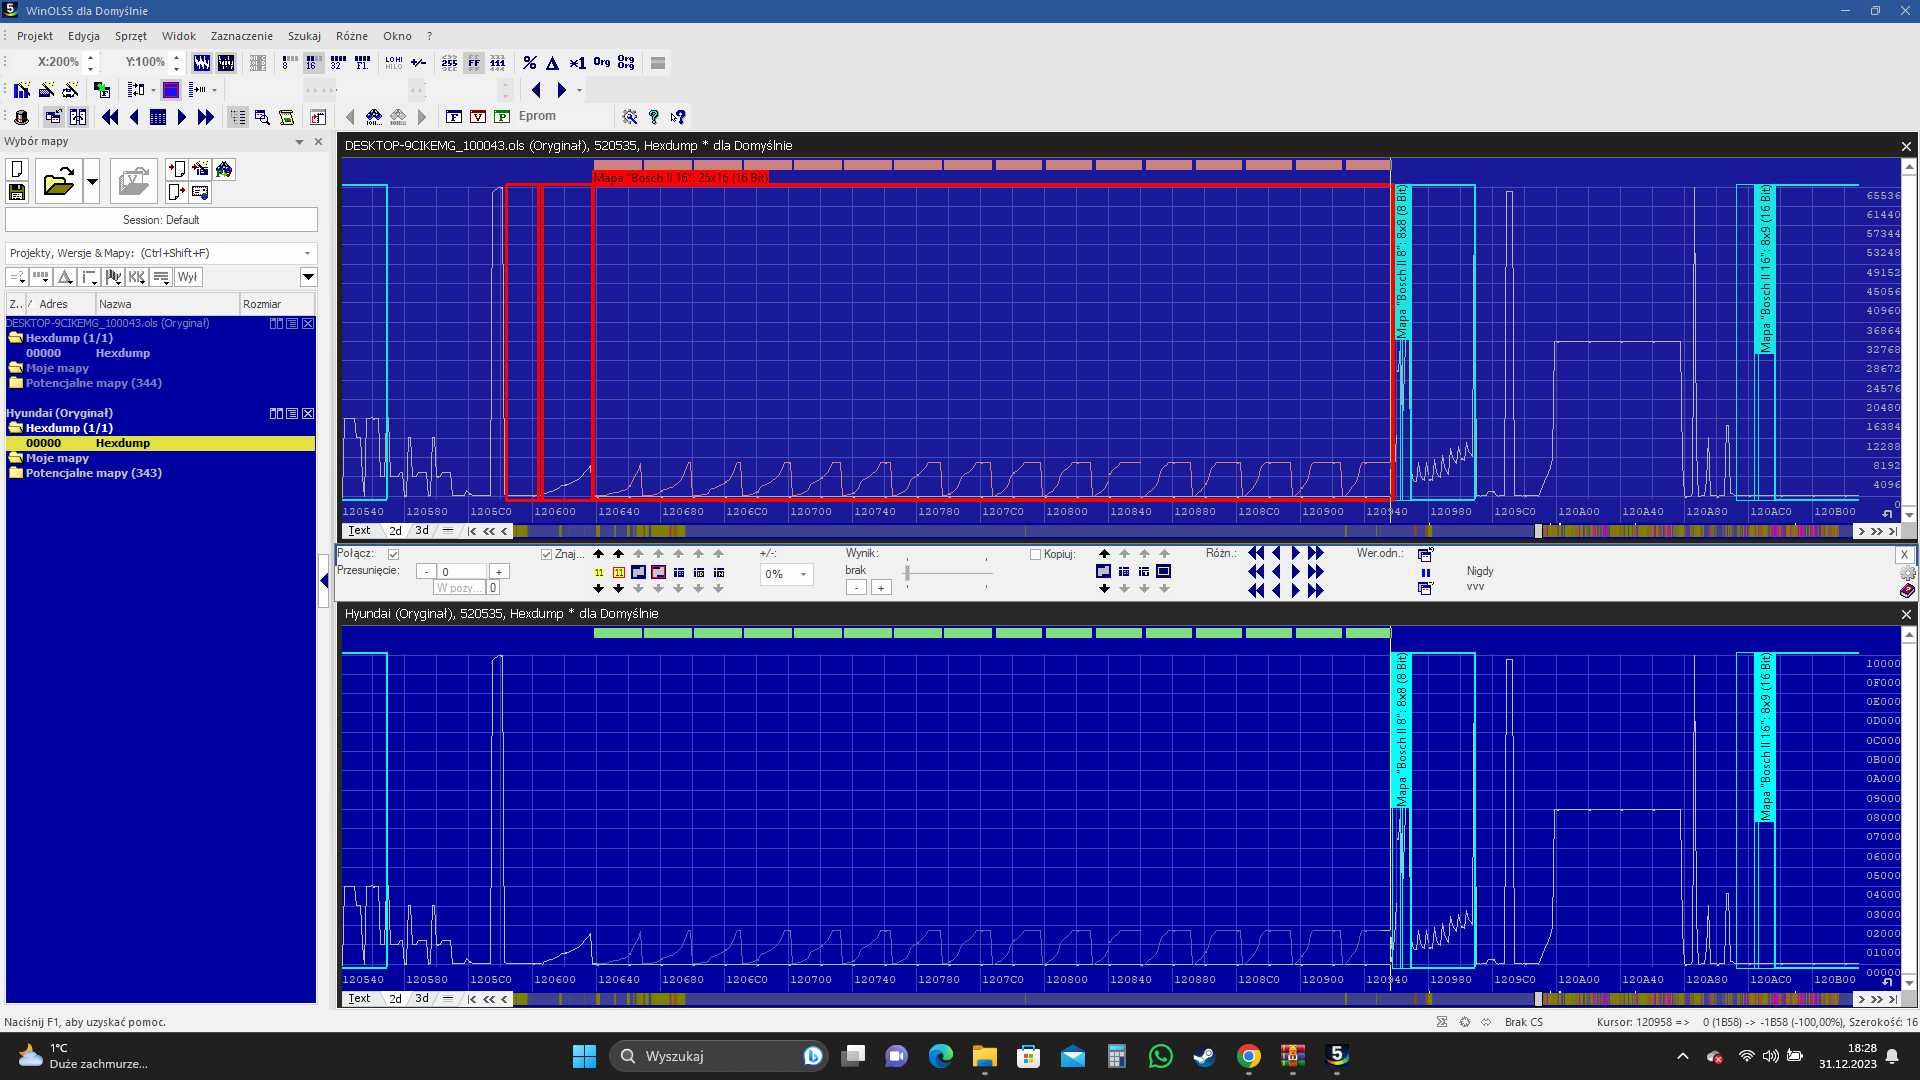Open Wybór mapy panel options dropdown
1920x1080 pixels.
point(299,142)
